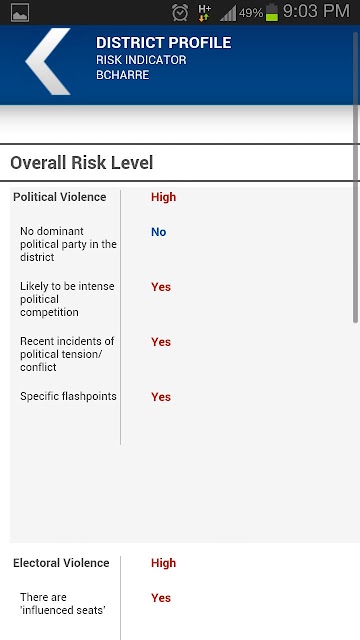Select Recent incidents of political tension item
Image resolution: width=360 pixels, height=640 pixels.
click(x=67, y=354)
